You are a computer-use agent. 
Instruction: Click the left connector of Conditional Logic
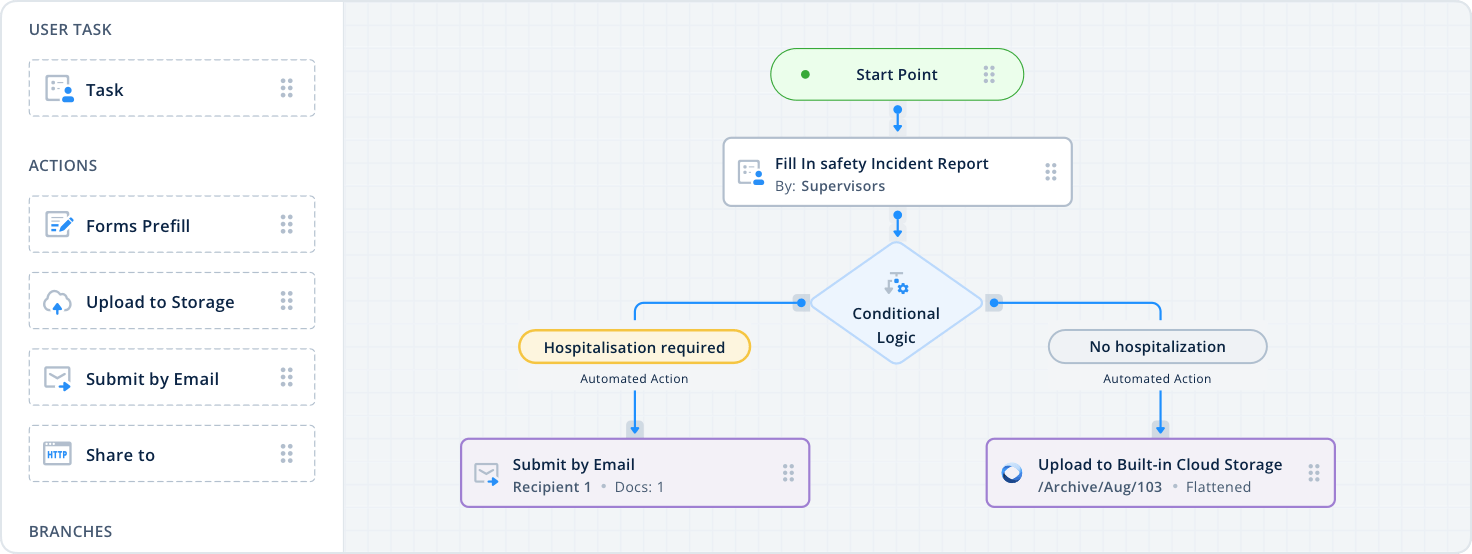click(800, 302)
